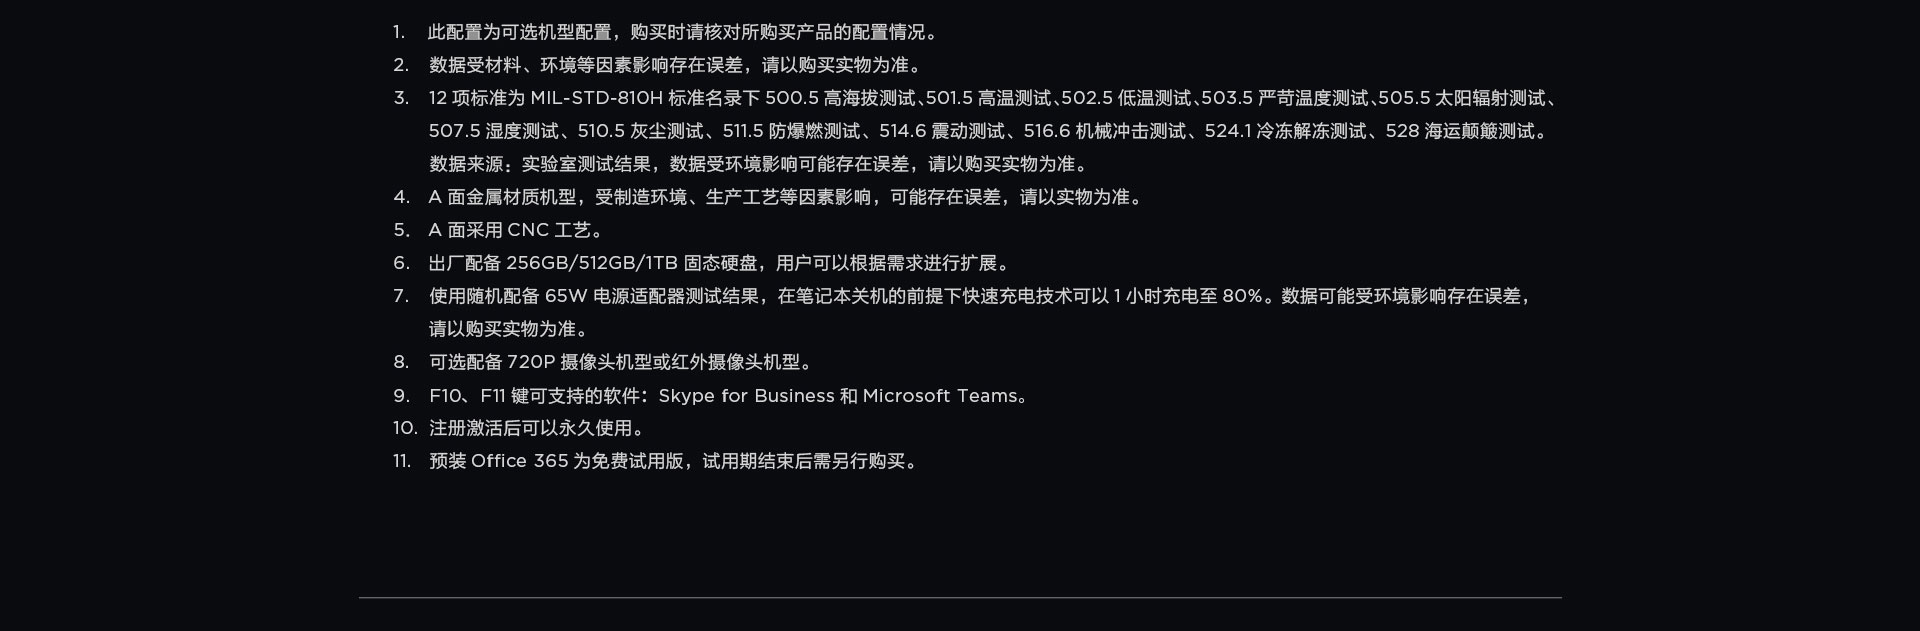Click footnote 1 about optional model configuration
The image size is (1920, 631).
684,32
